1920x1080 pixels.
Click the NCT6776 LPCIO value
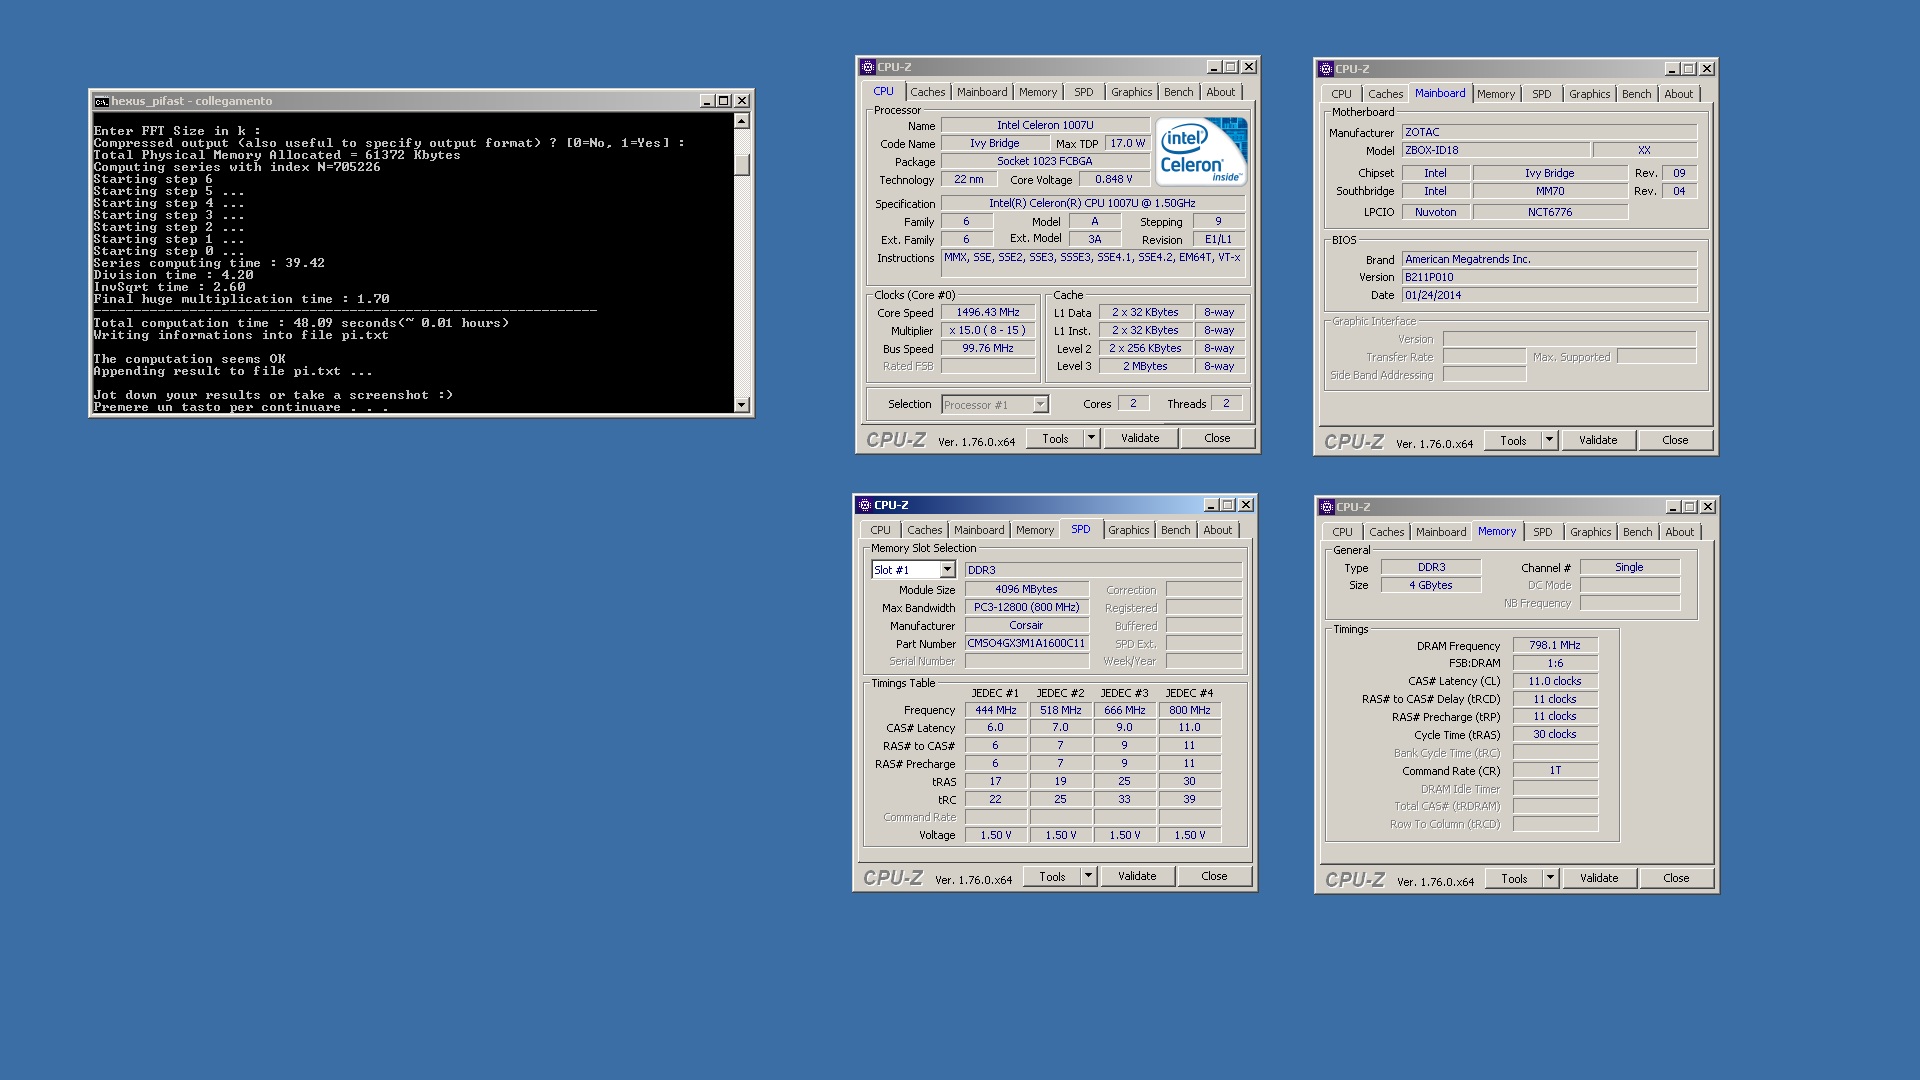pyautogui.click(x=1550, y=212)
